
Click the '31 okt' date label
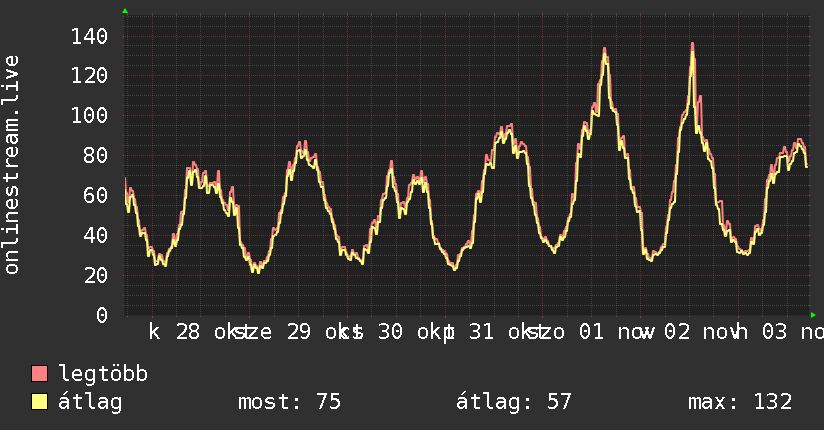click(x=507, y=332)
